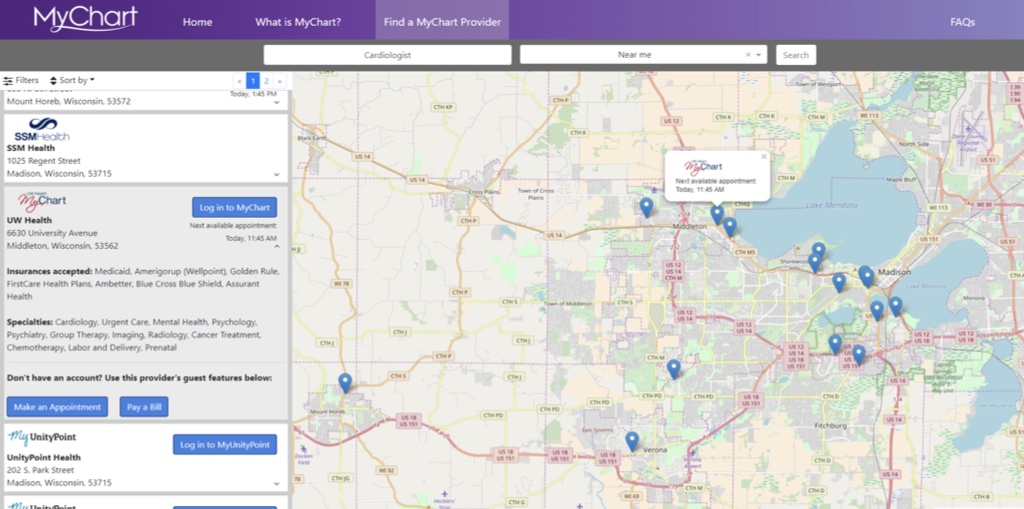
Task: Click the SSM Health logo in the results list
Action: [x=42, y=129]
